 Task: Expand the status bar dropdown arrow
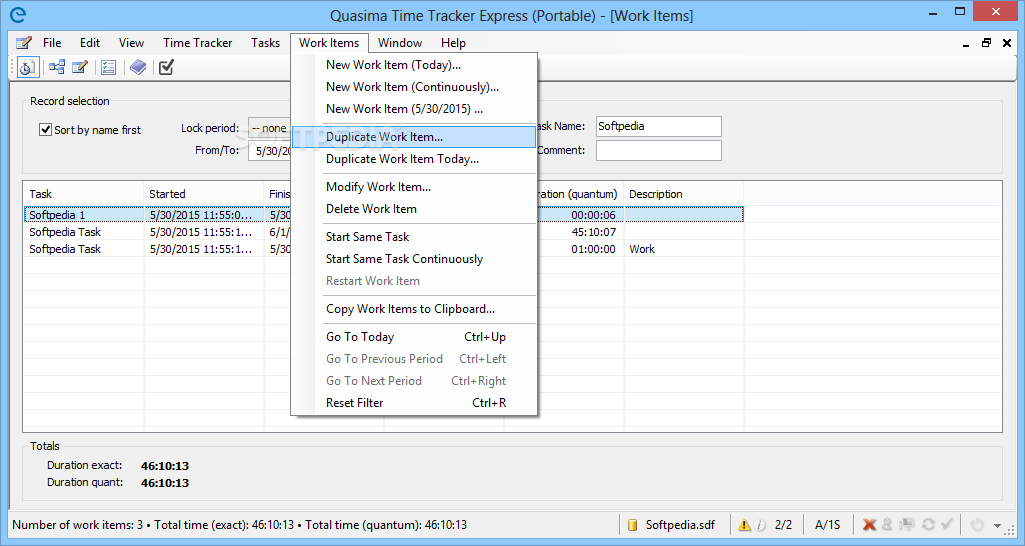click(997, 525)
